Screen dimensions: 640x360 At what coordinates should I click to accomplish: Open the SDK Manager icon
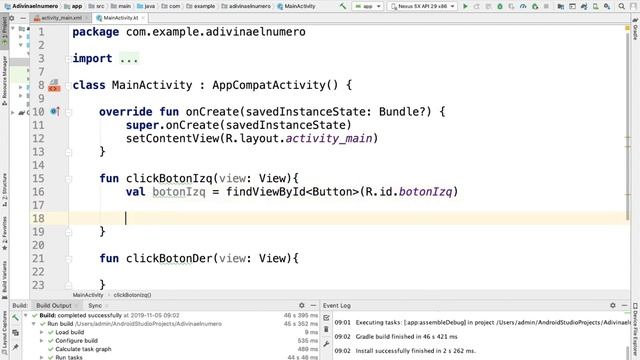click(x=607, y=6)
